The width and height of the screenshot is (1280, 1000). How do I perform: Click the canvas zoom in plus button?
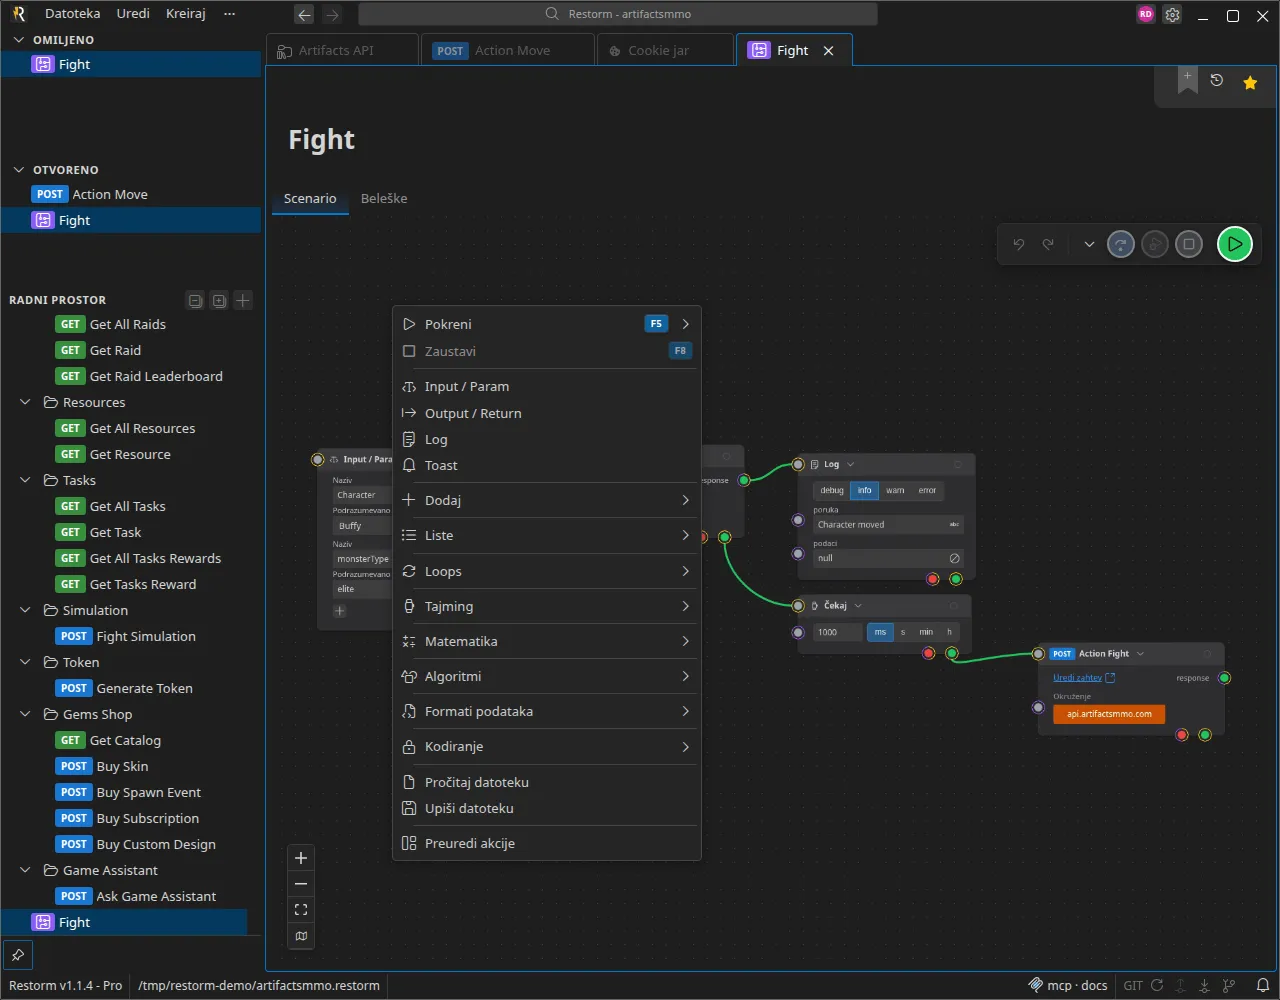(301, 858)
